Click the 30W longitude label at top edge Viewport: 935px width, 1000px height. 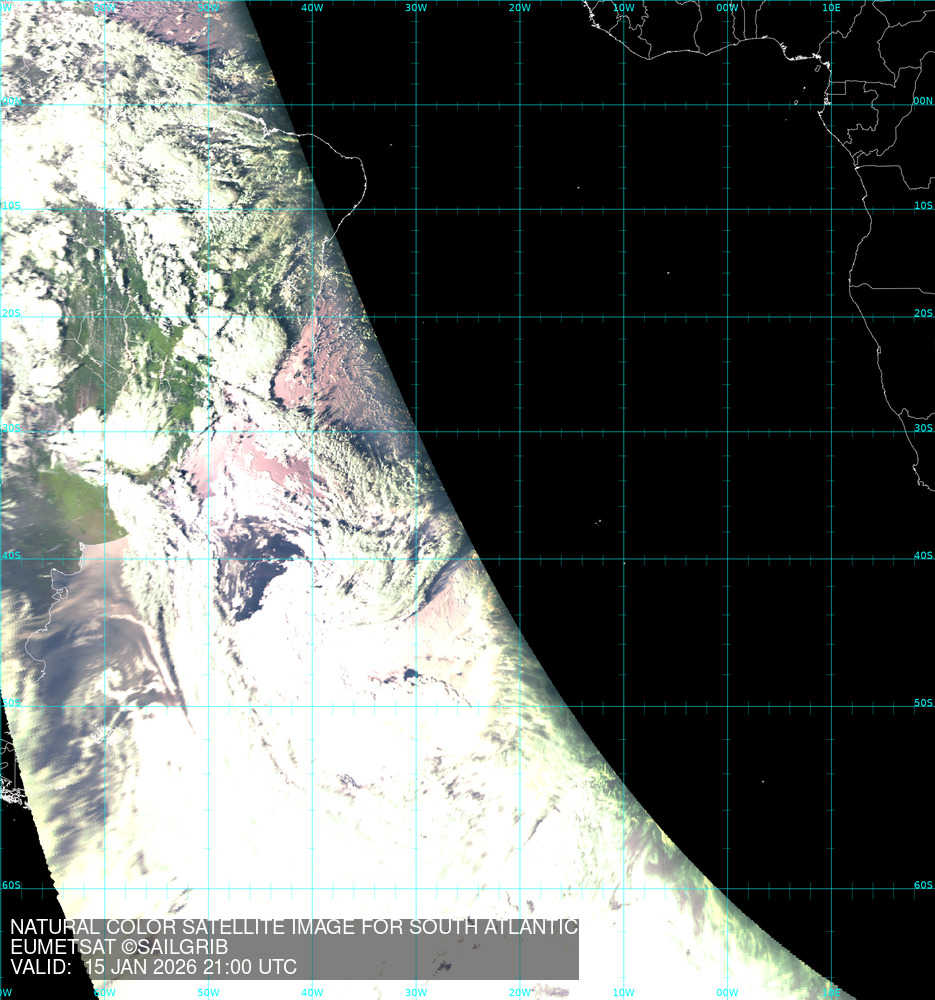pos(416,8)
